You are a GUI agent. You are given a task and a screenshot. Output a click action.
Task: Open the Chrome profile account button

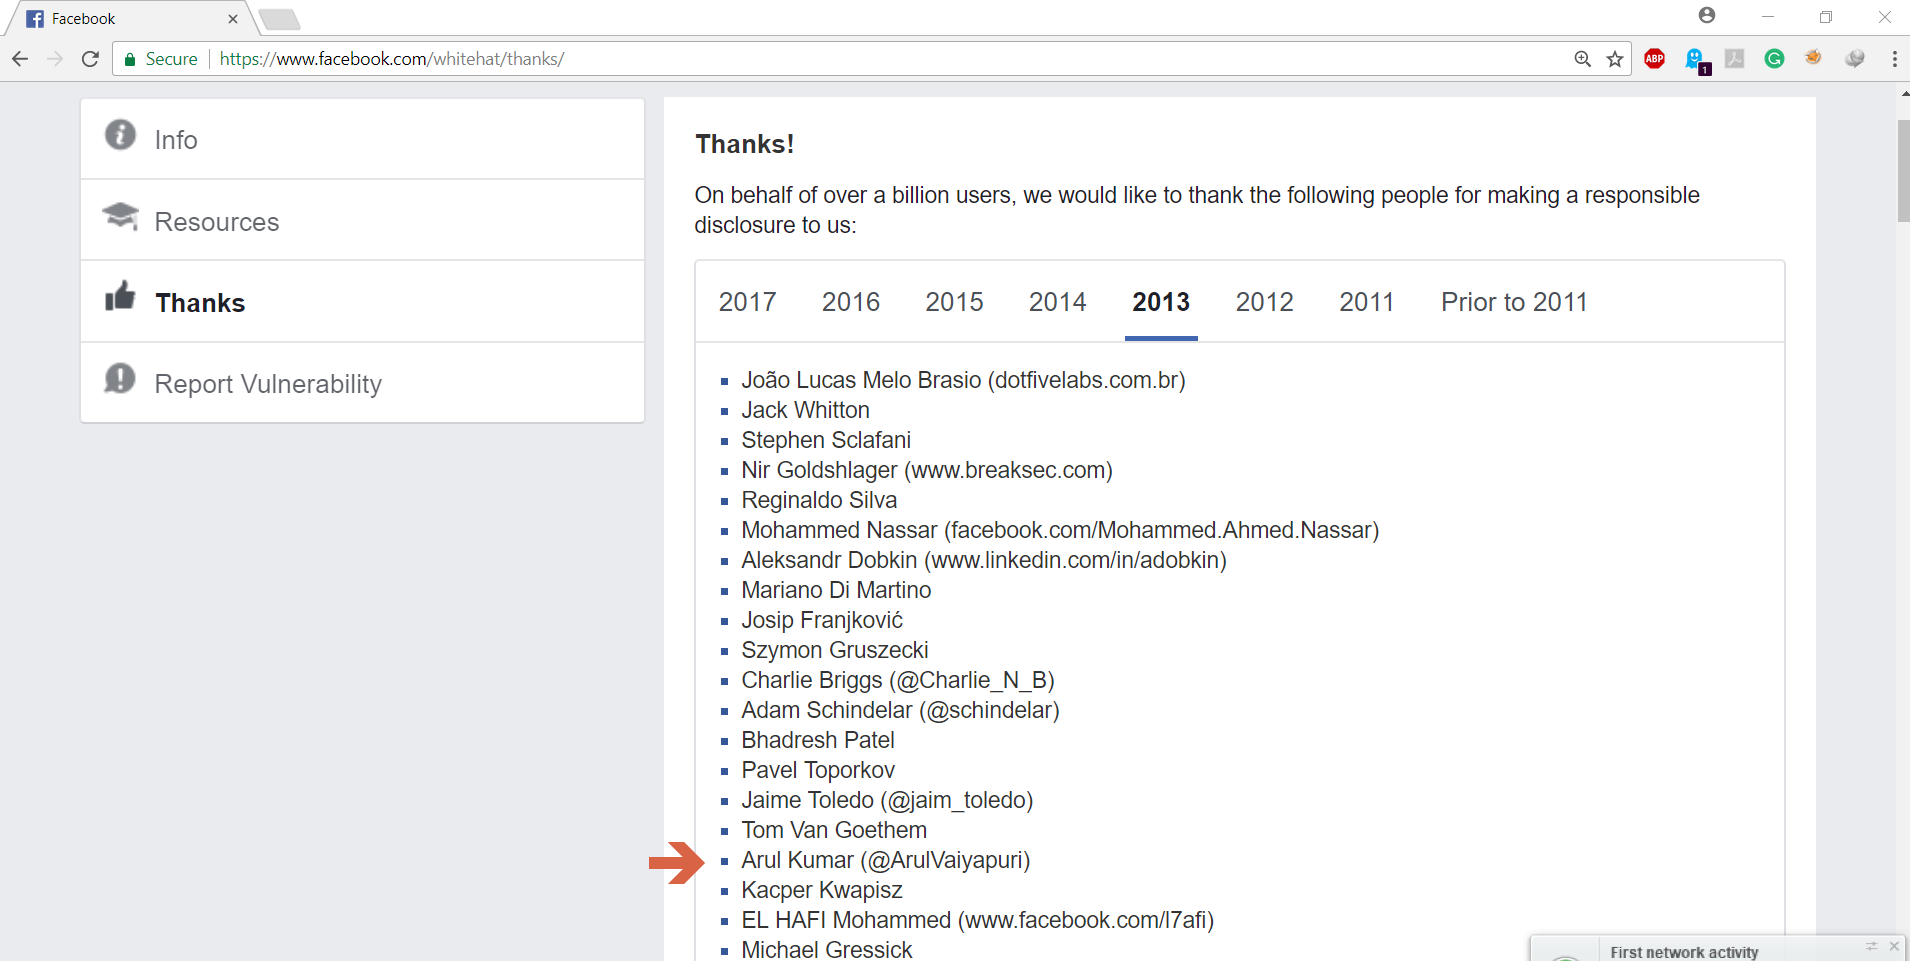coord(1707,15)
